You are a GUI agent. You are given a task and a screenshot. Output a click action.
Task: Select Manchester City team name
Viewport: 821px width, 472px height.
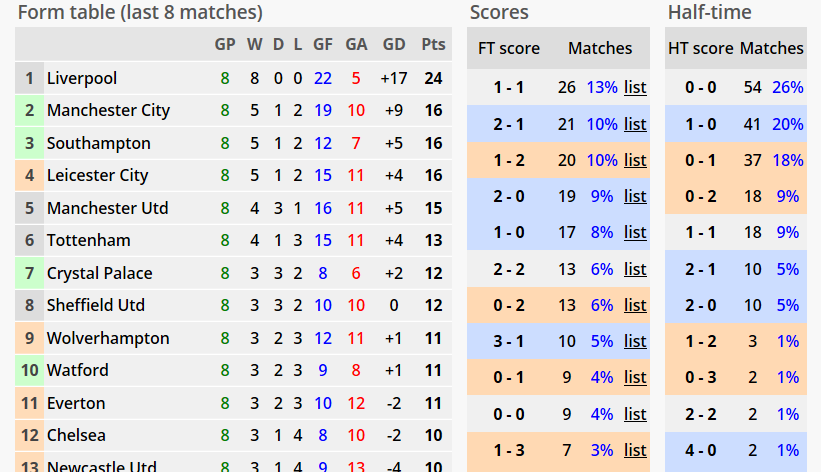click(108, 111)
